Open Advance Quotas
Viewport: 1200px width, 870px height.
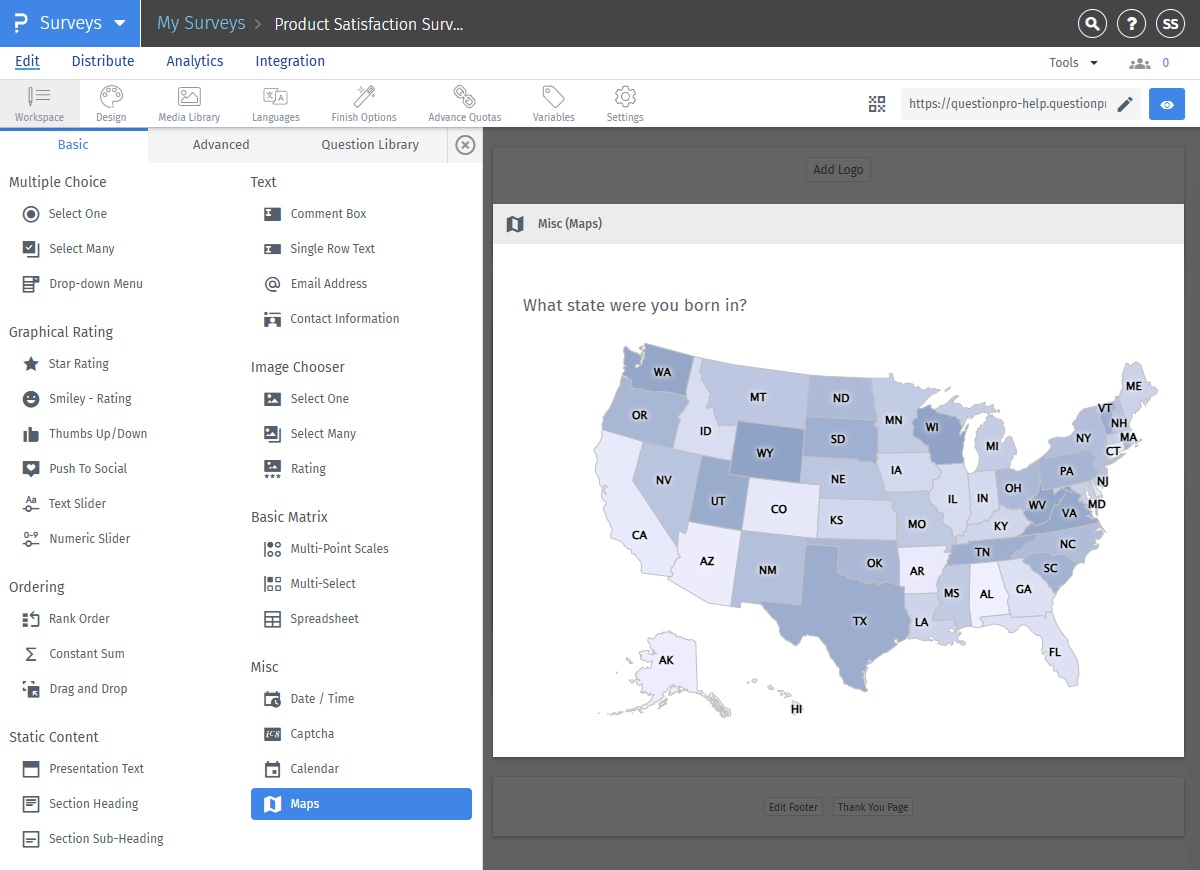click(464, 103)
